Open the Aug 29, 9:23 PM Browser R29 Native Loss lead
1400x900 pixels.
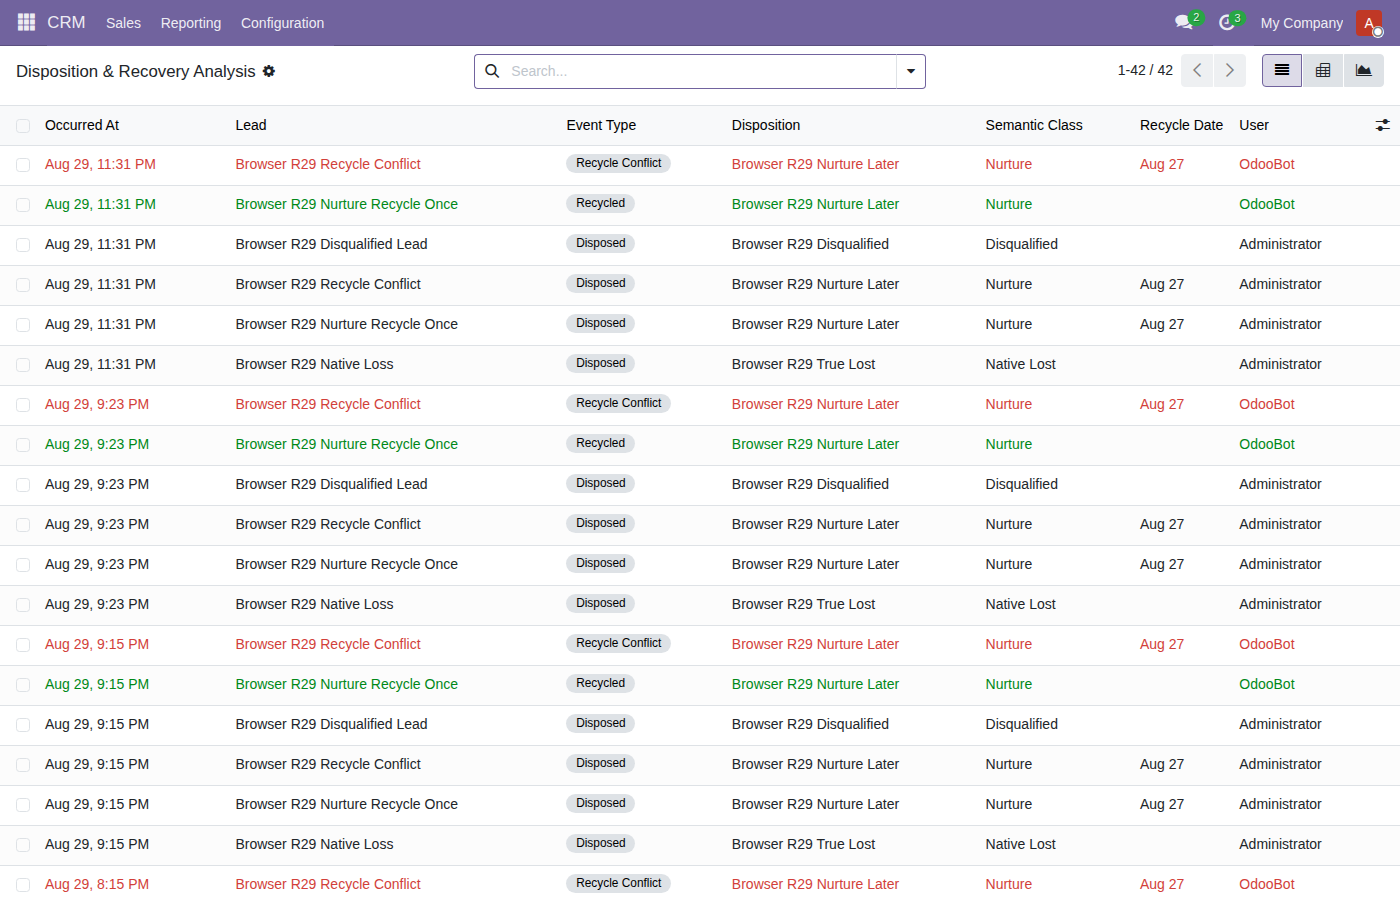(x=315, y=604)
